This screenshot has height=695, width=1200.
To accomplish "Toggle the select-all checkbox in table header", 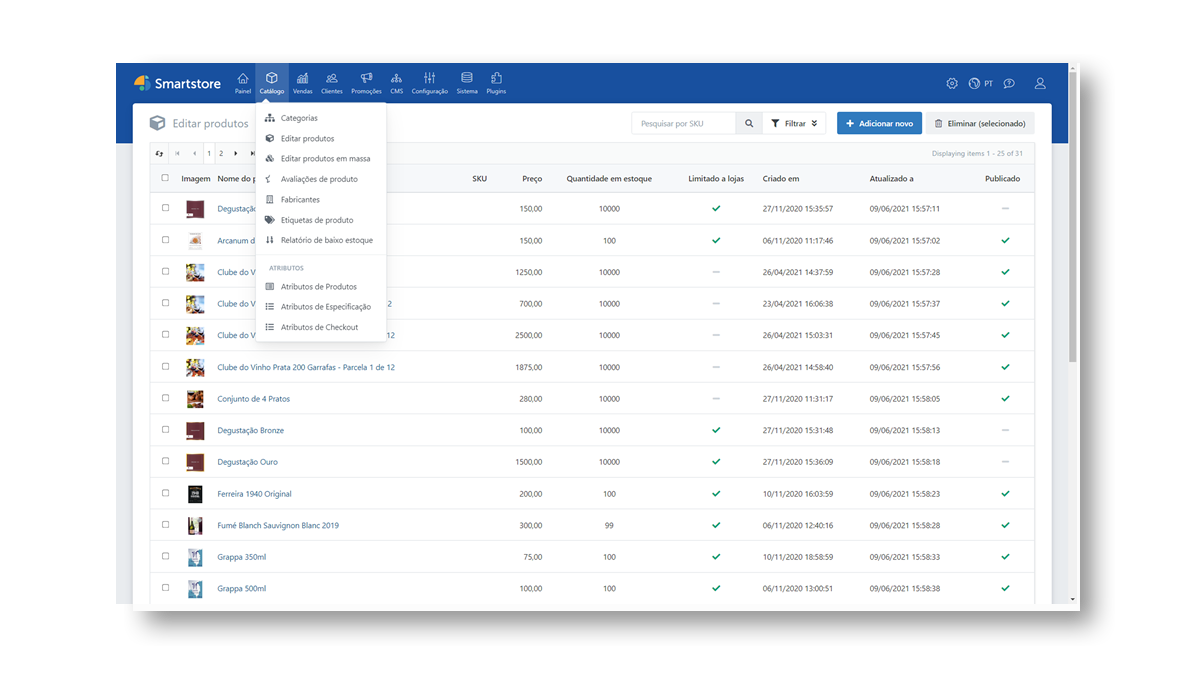I will [x=166, y=178].
